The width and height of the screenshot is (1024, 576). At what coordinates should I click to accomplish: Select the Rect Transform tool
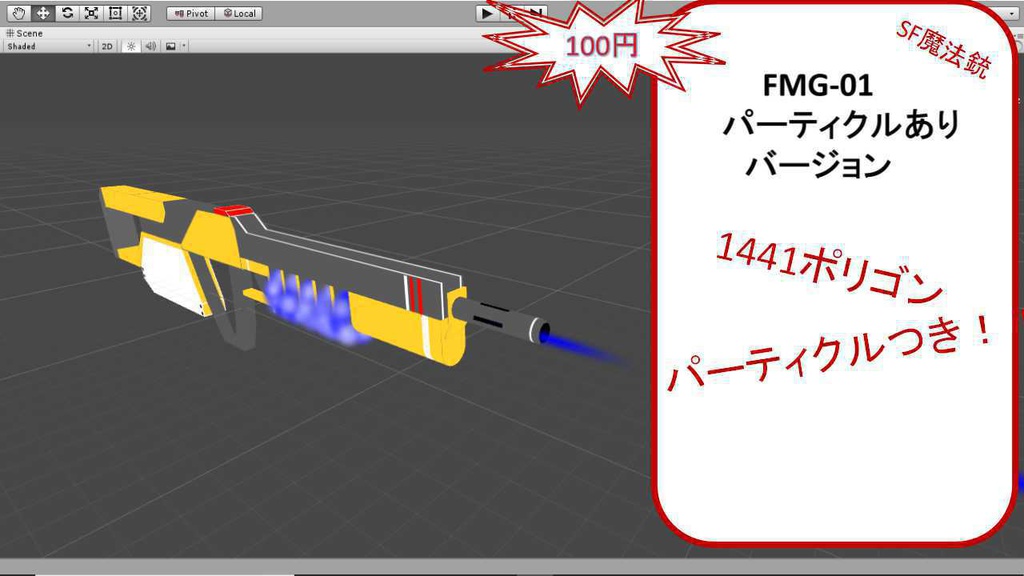pos(115,13)
